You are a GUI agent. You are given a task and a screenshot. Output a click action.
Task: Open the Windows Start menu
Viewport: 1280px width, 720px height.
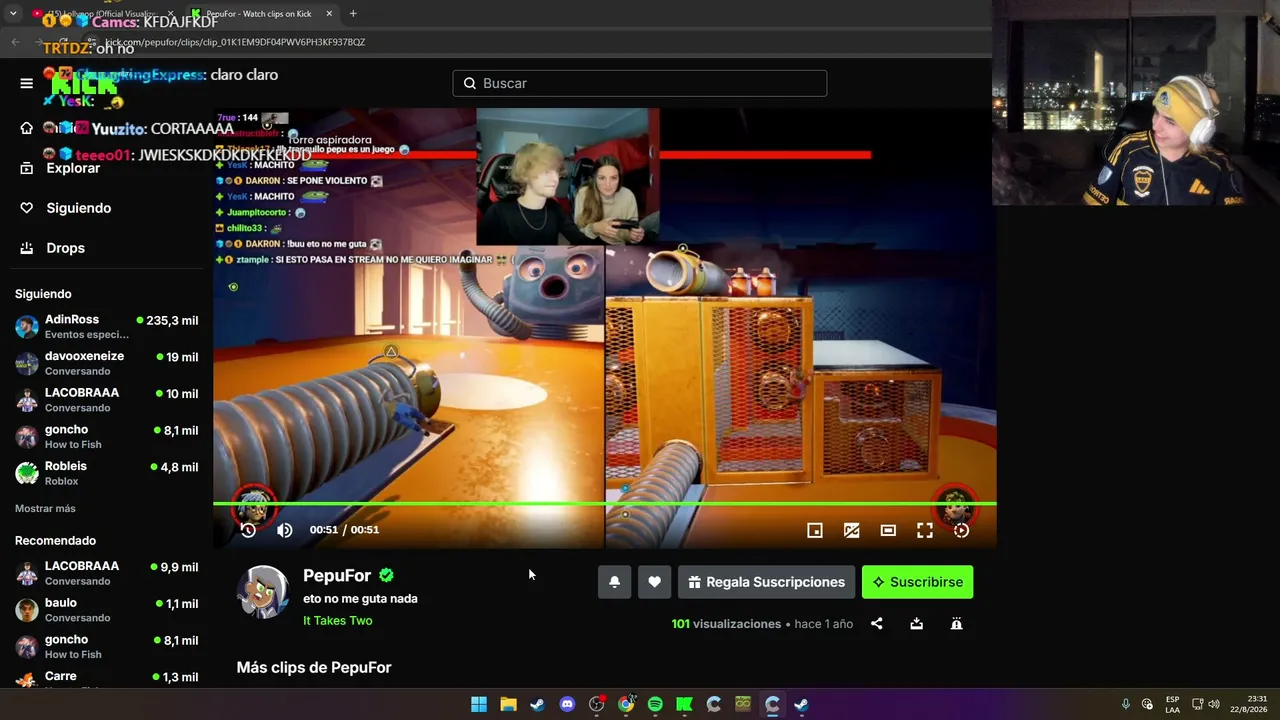click(x=479, y=704)
